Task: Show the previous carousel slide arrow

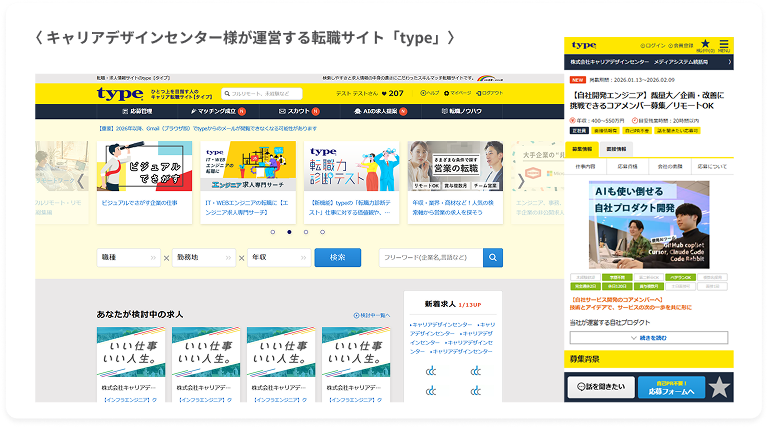Action: [81, 181]
